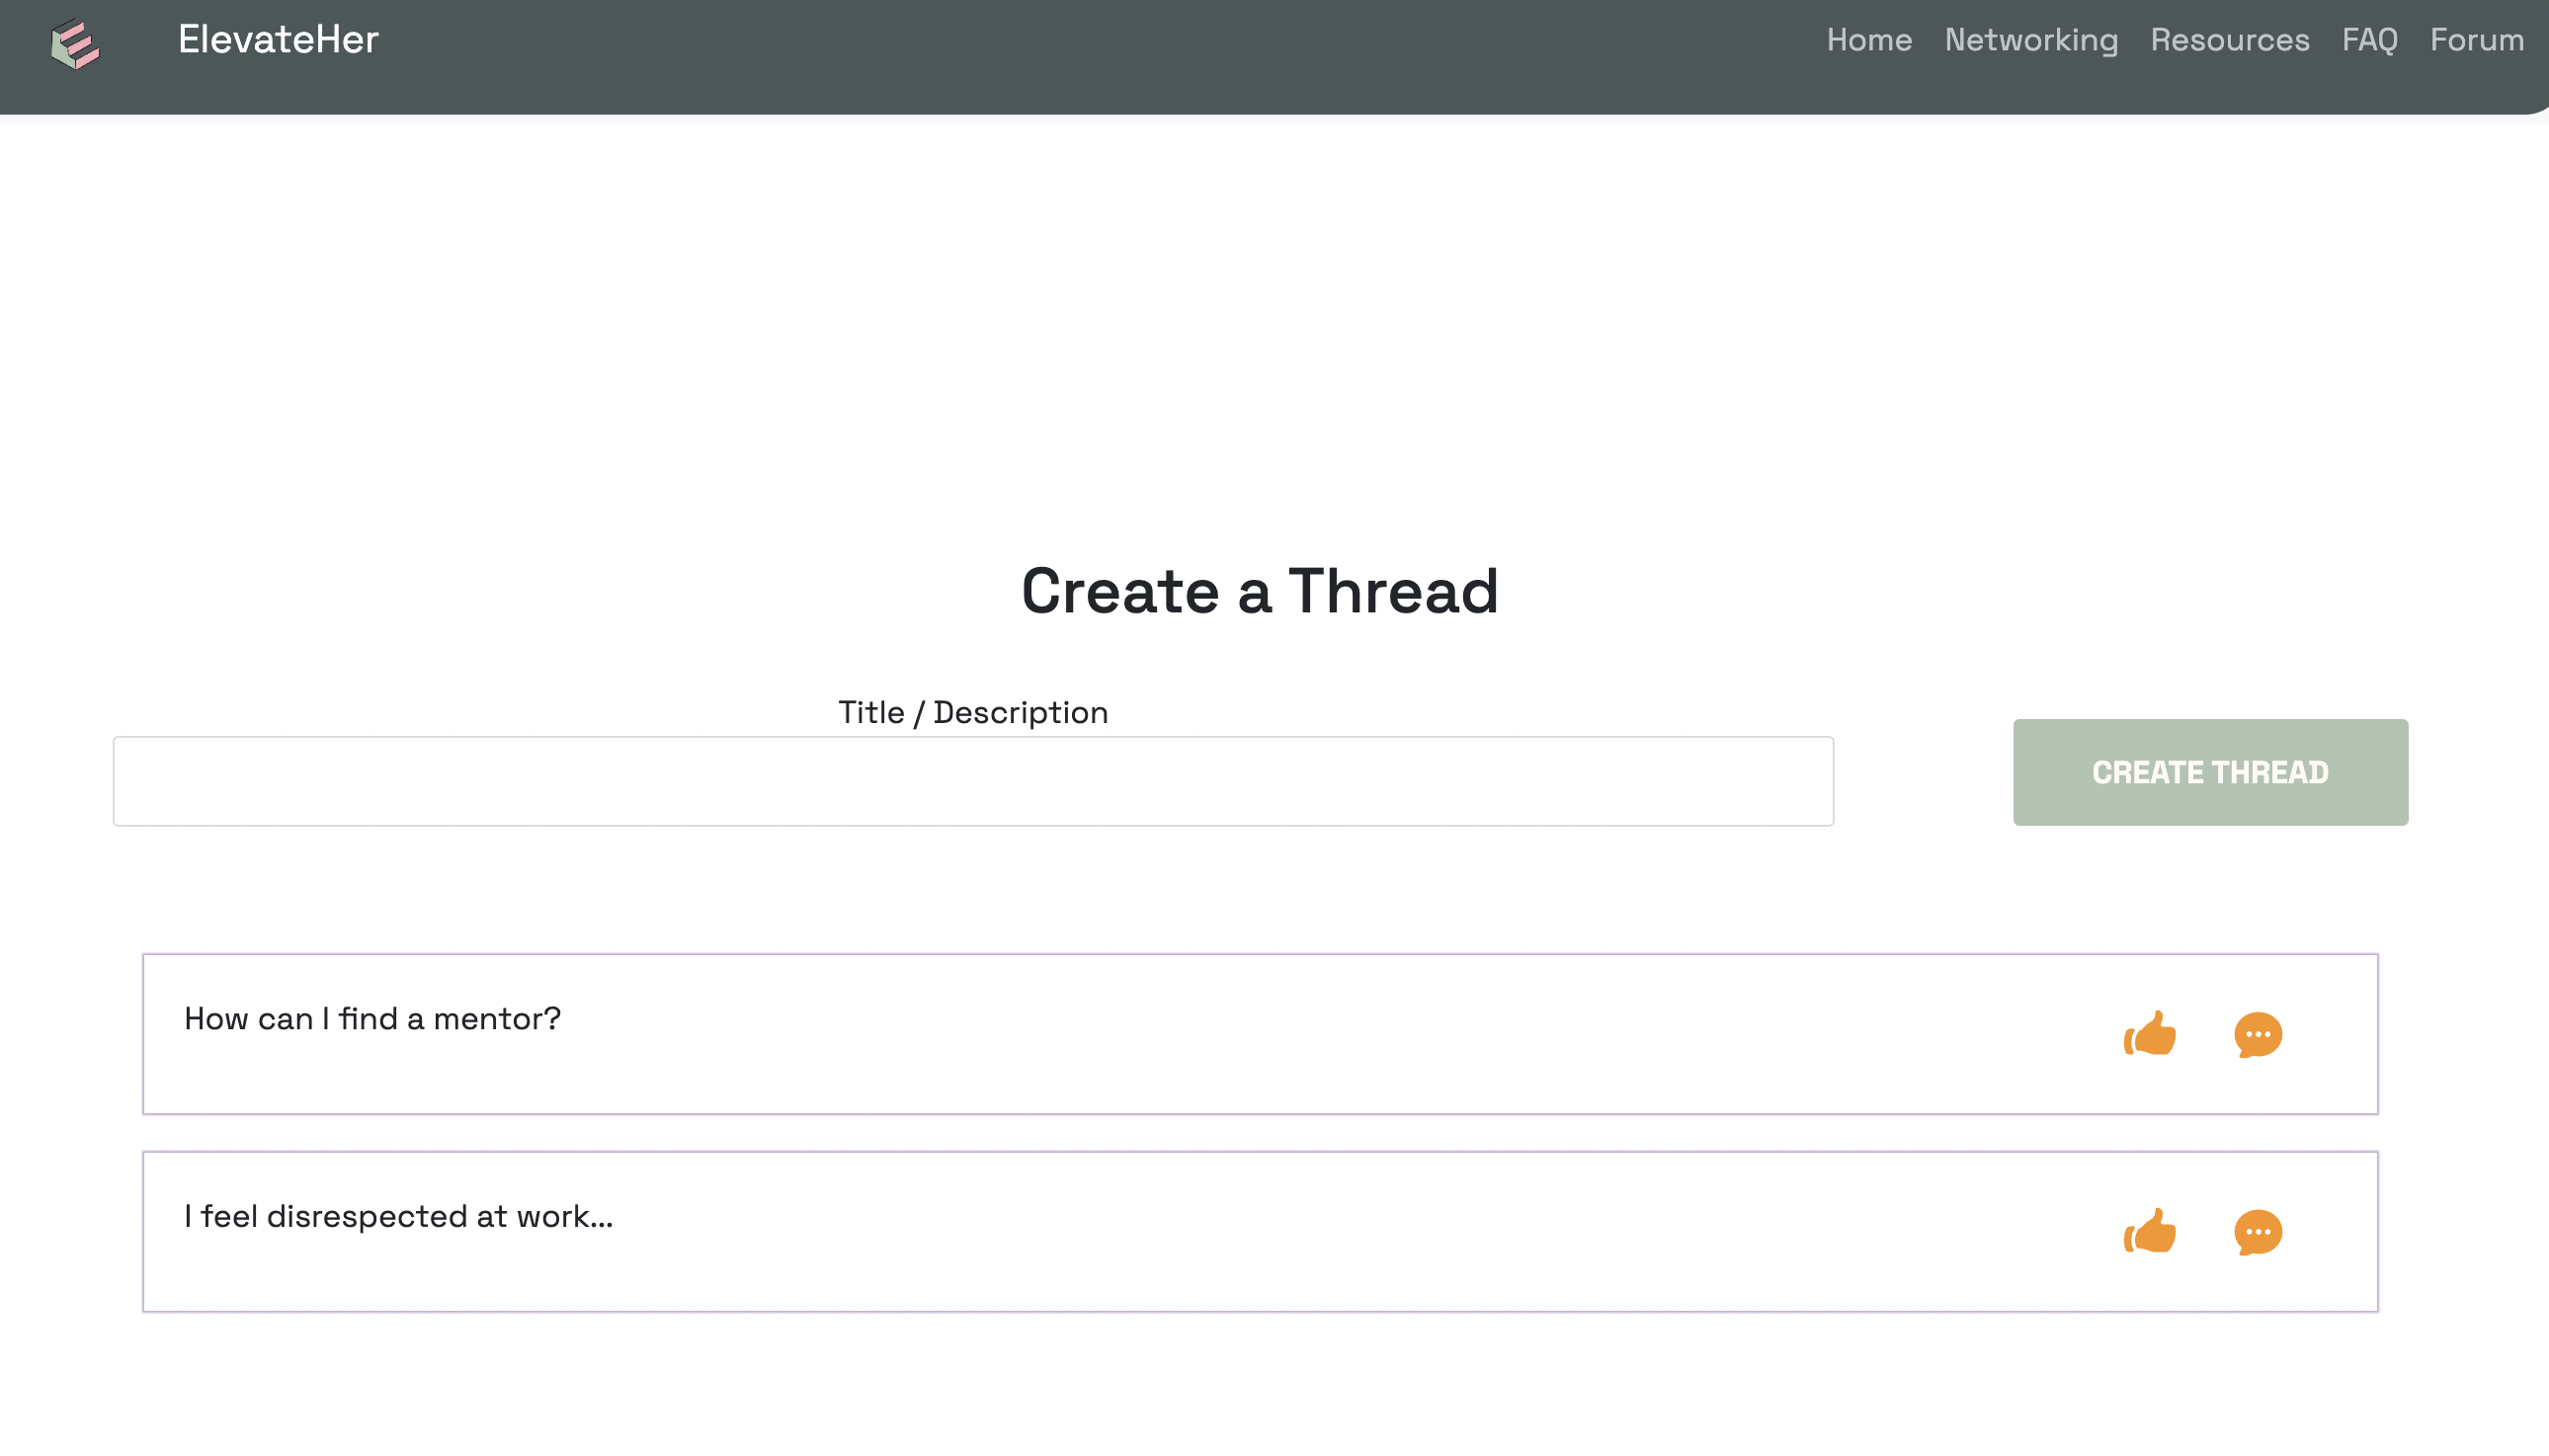Focus the Title / Description input field
Viewport: 2549px width, 1456px height.
tap(972, 781)
